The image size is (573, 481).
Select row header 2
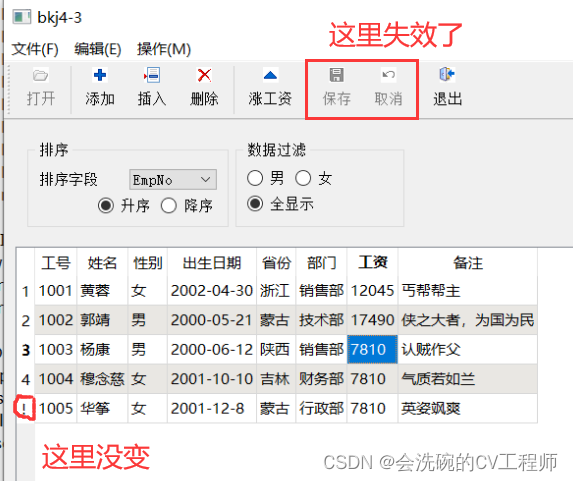coord(25,321)
